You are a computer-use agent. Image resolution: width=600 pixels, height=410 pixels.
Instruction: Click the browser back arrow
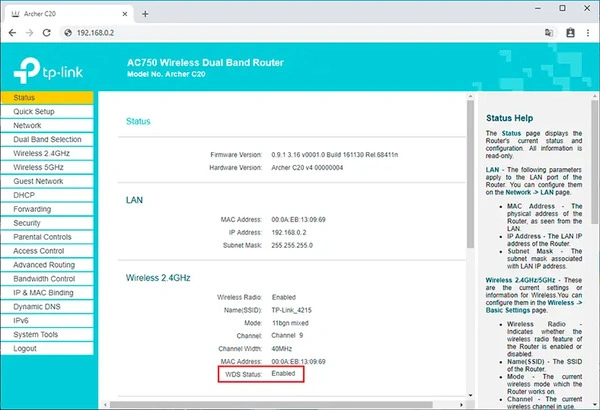12,33
